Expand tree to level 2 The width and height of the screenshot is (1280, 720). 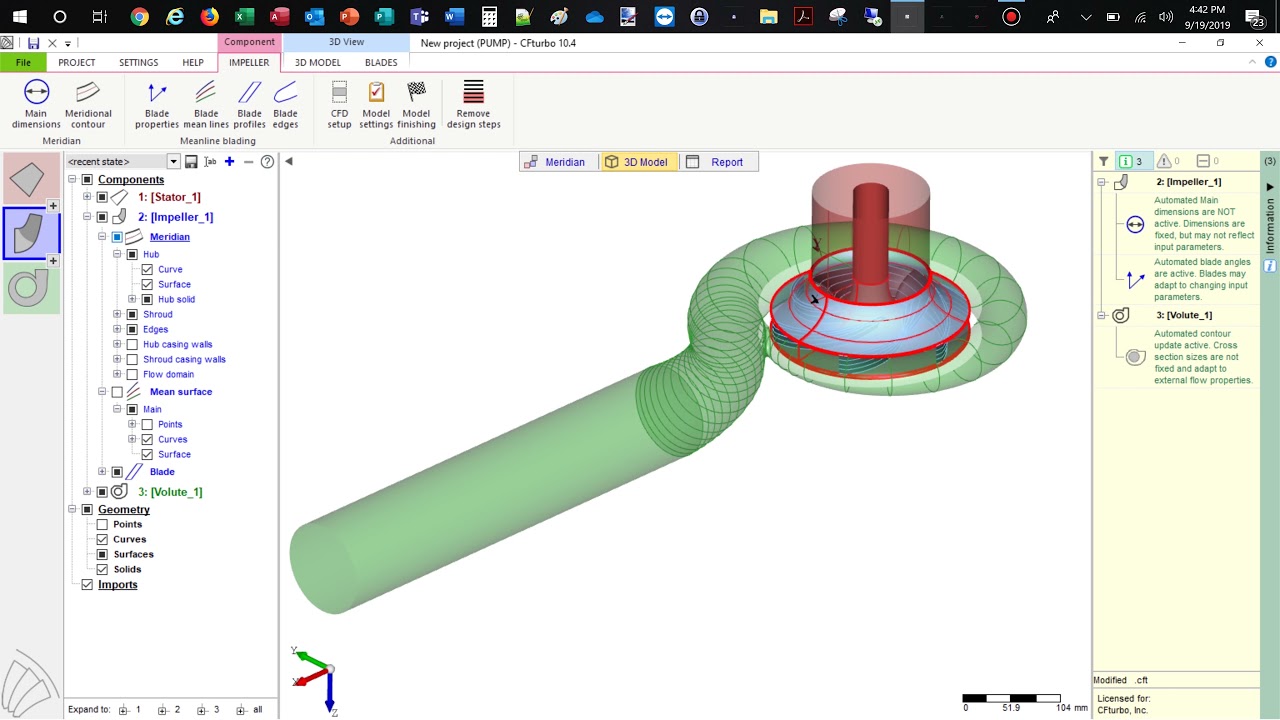pyautogui.click(x=169, y=709)
